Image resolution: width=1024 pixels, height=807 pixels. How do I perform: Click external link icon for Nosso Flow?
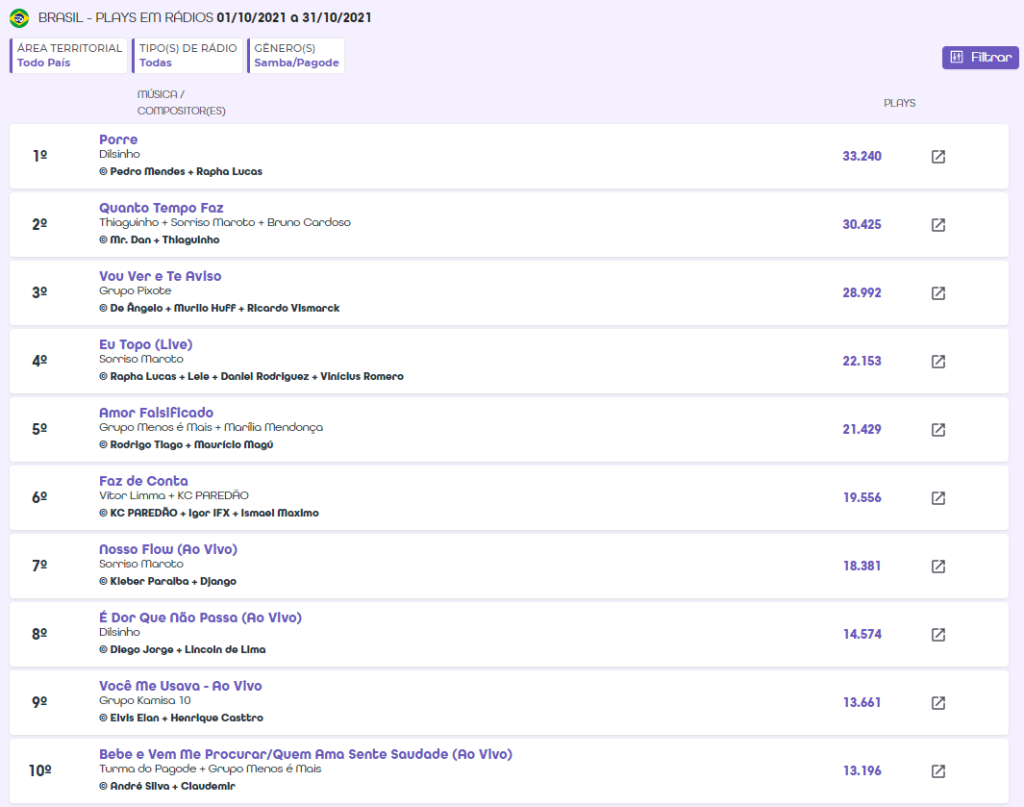click(938, 566)
